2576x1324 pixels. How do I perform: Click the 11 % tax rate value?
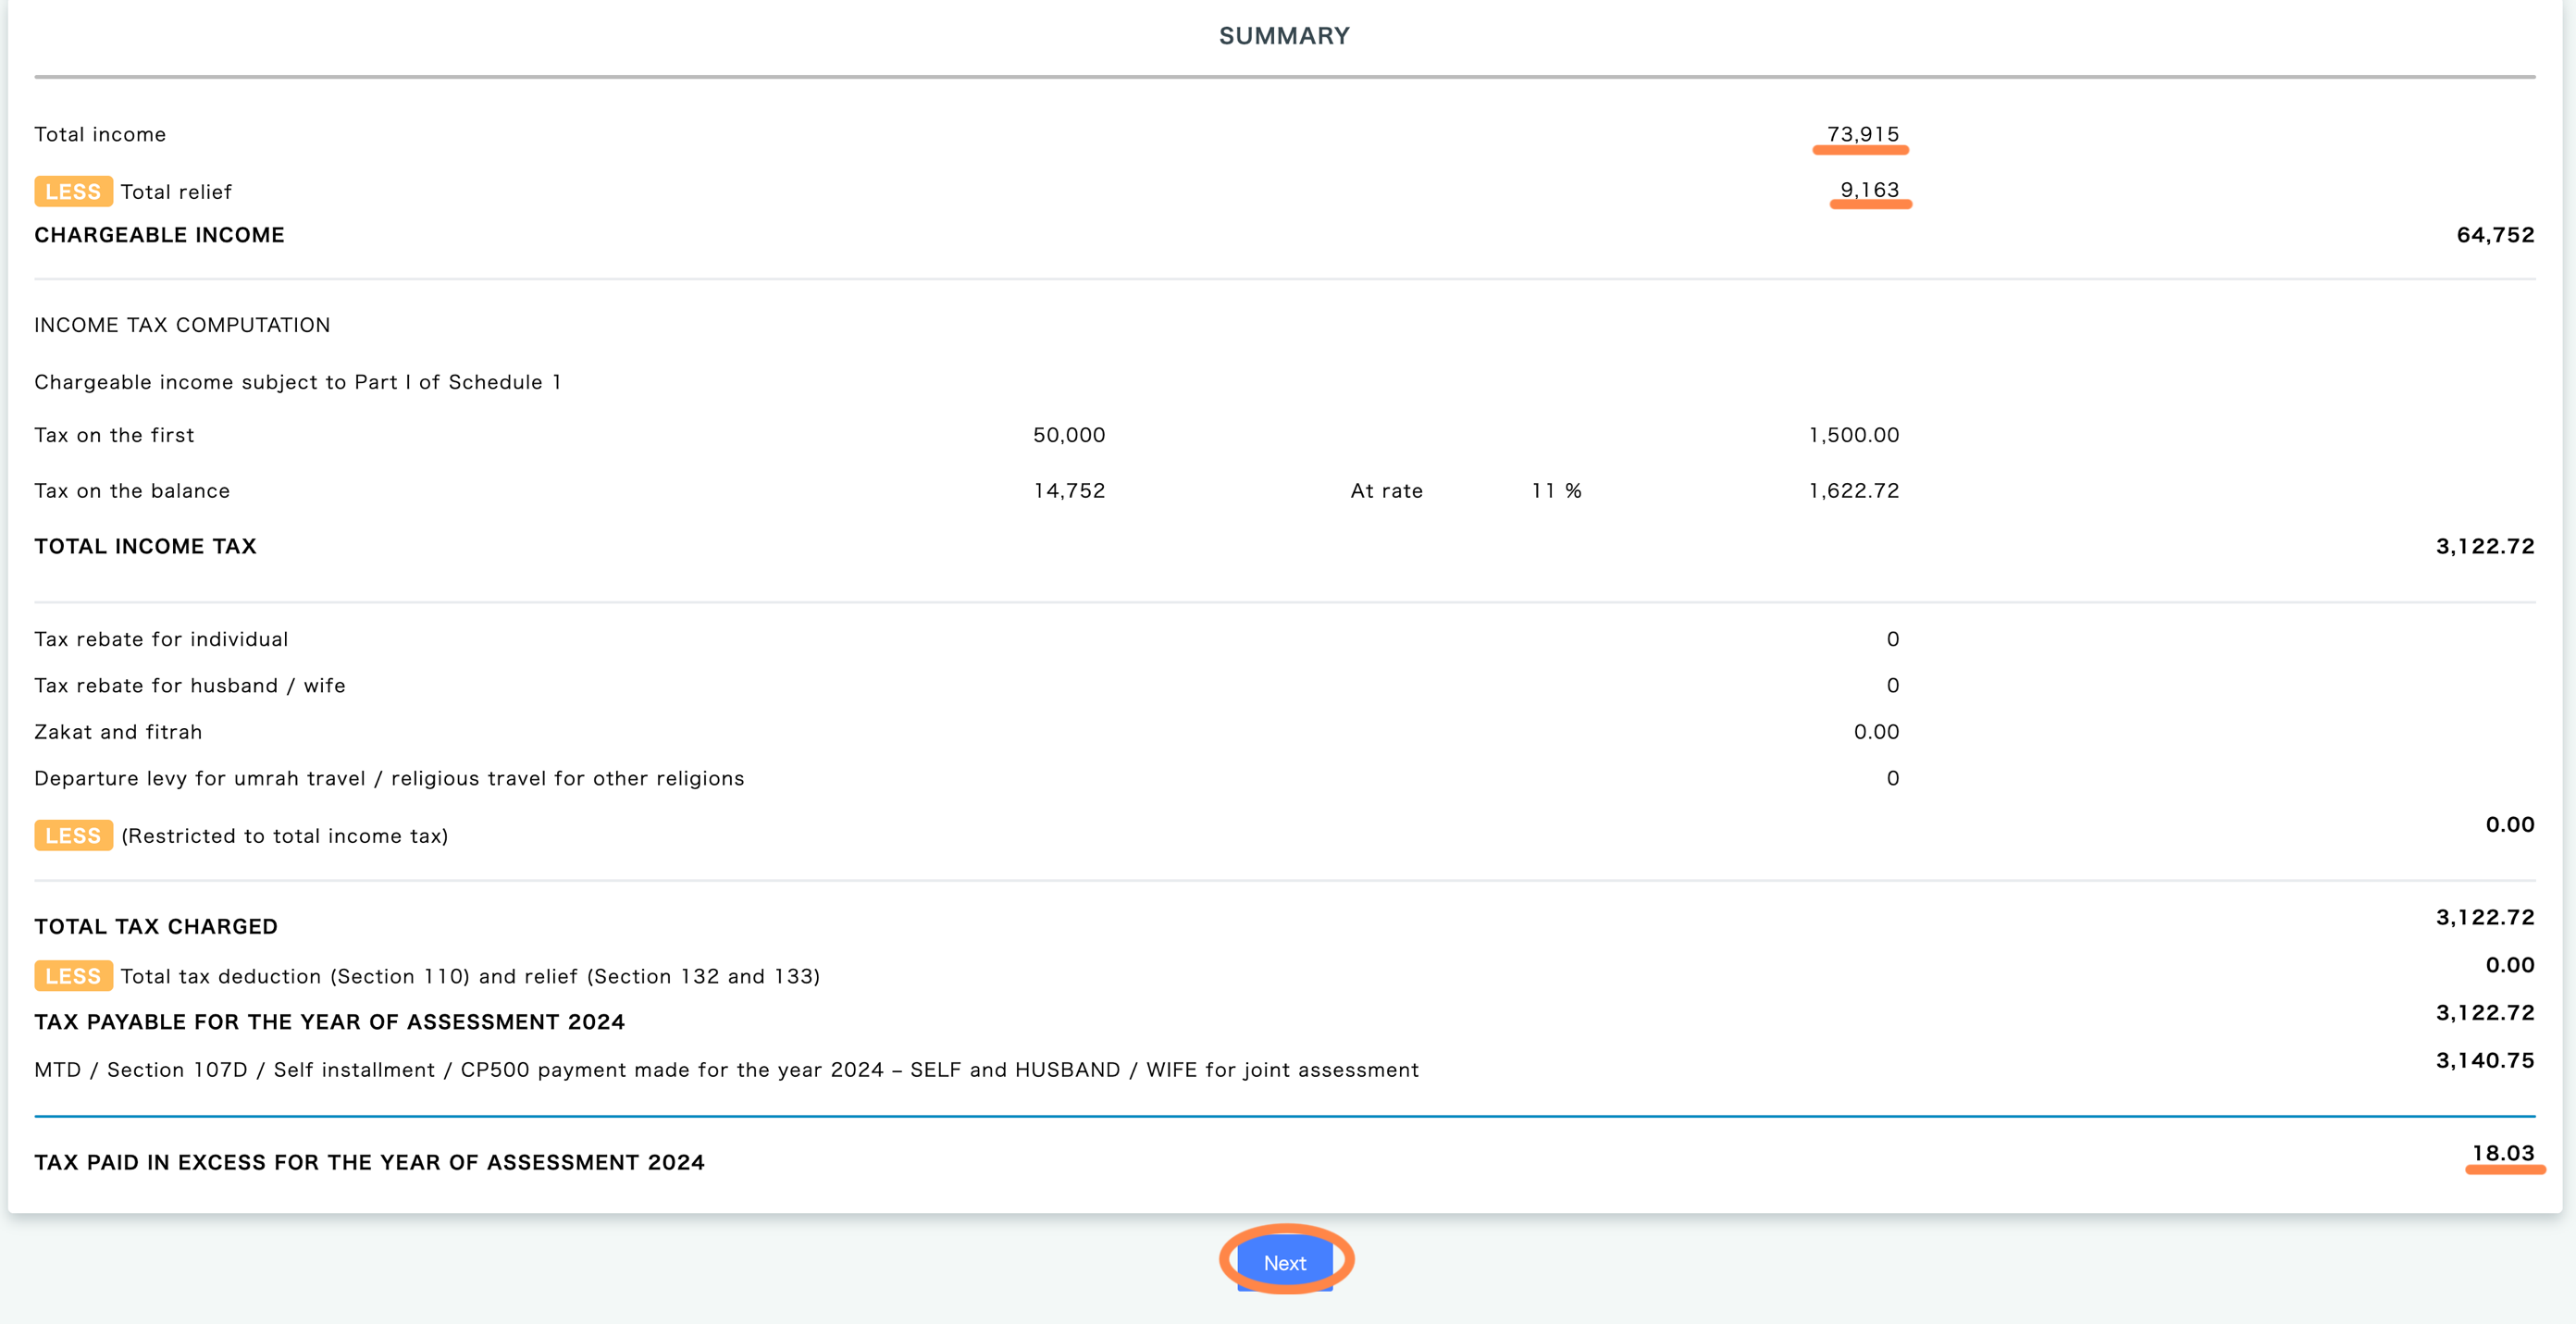point(1556,491)
